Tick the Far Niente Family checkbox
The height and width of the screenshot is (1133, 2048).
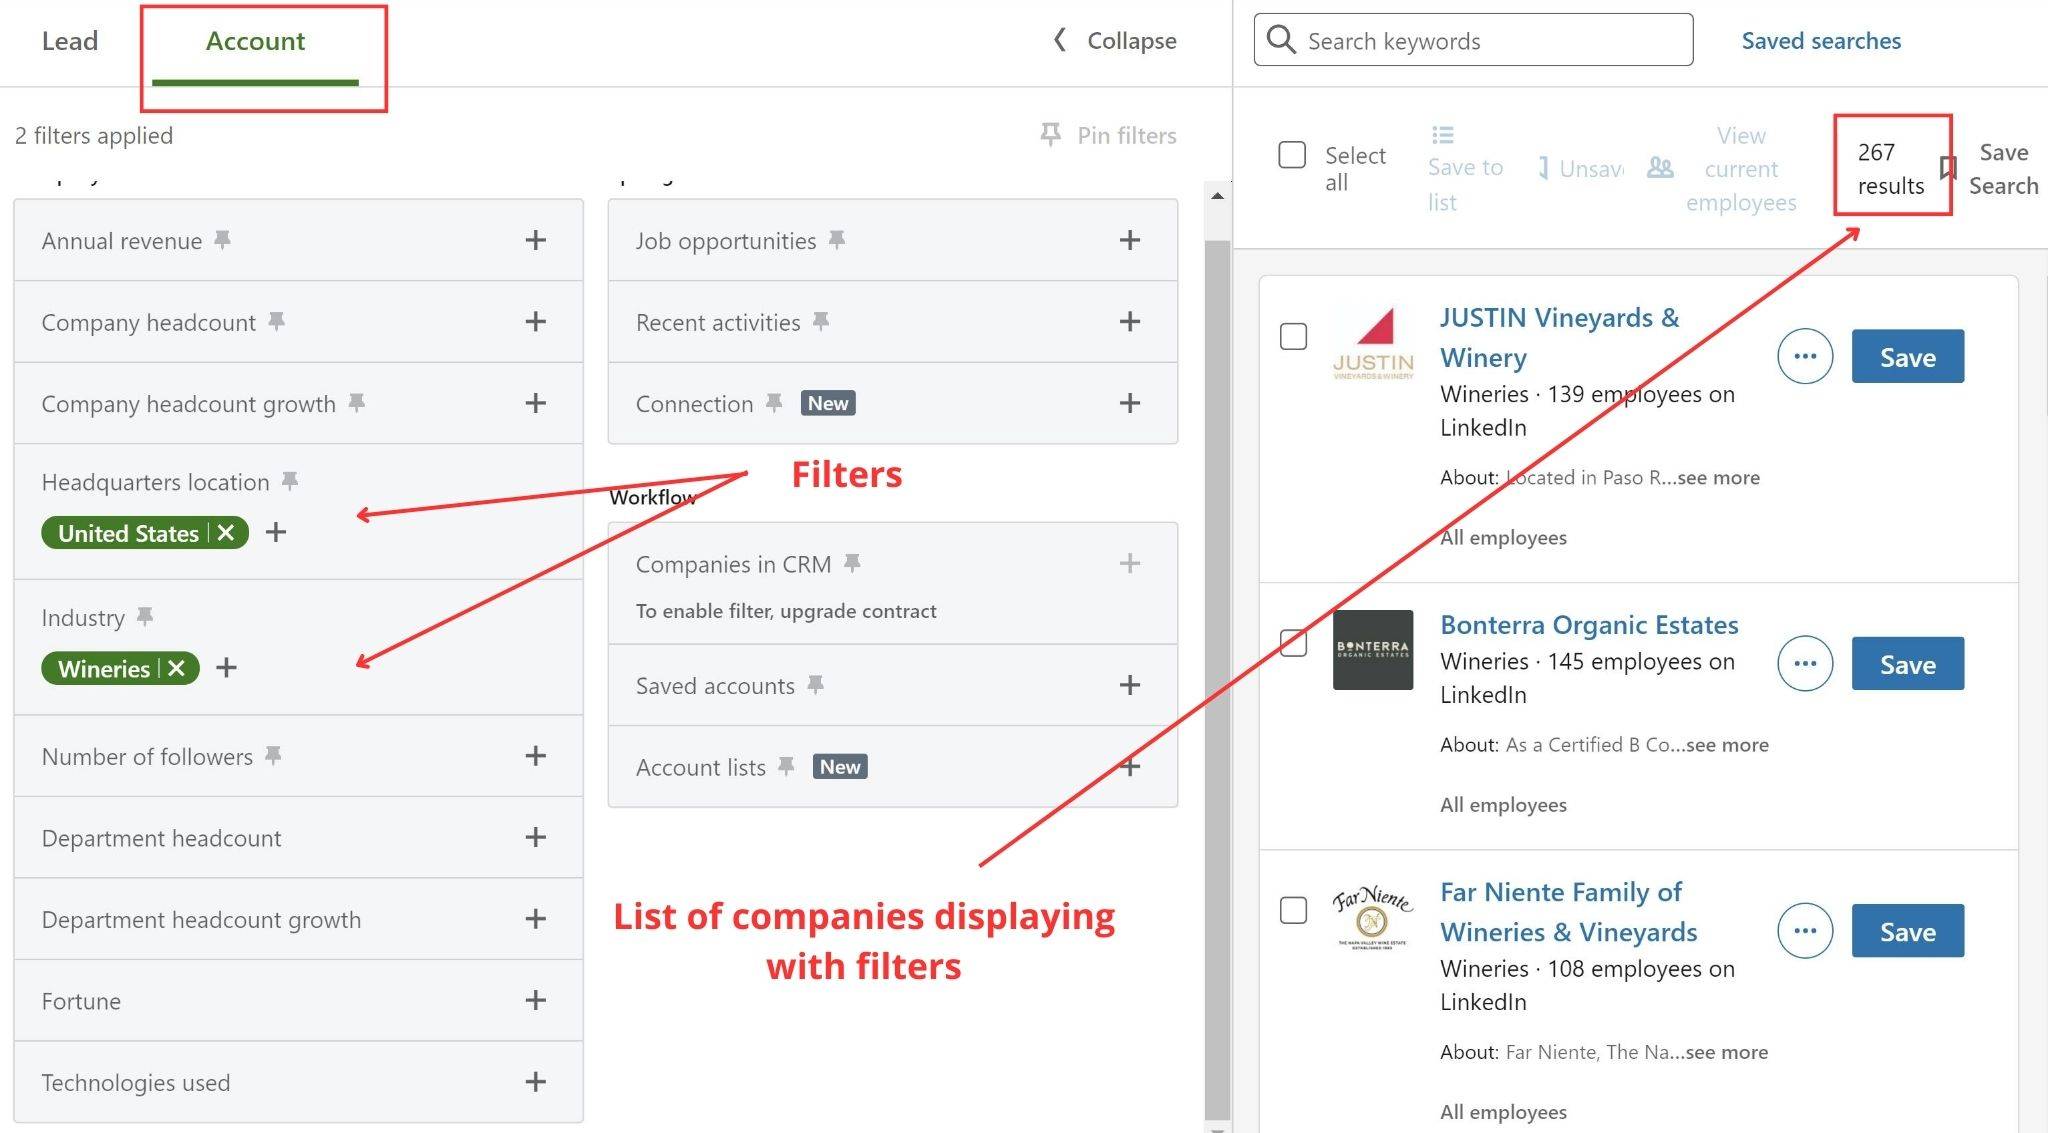(1293, 910)
